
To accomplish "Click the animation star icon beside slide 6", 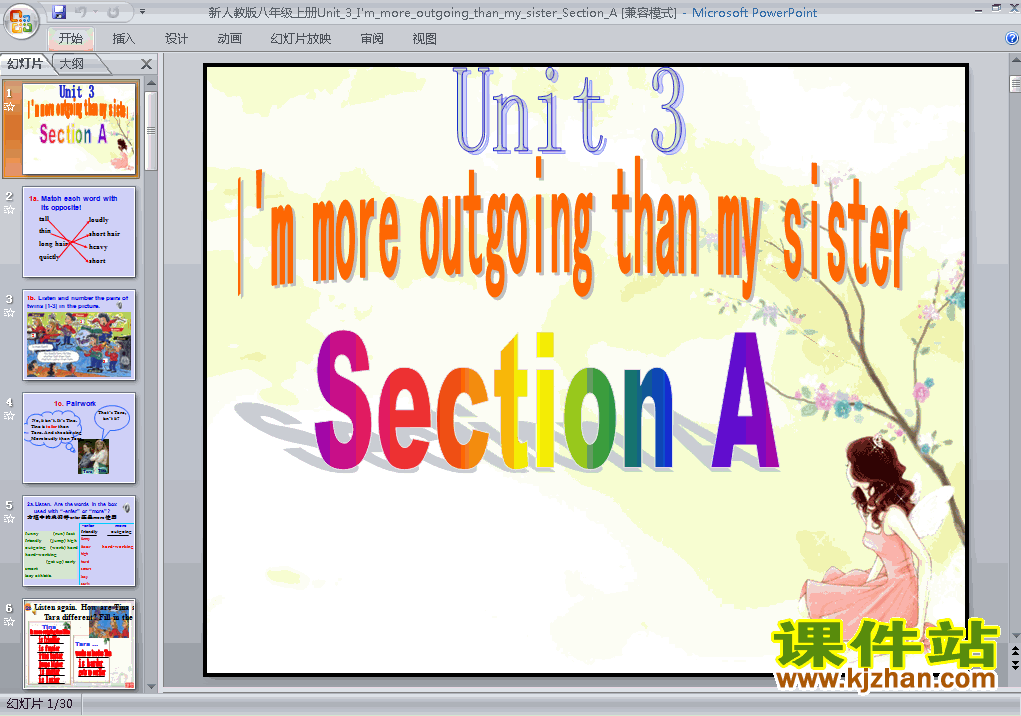I will 9,622.
